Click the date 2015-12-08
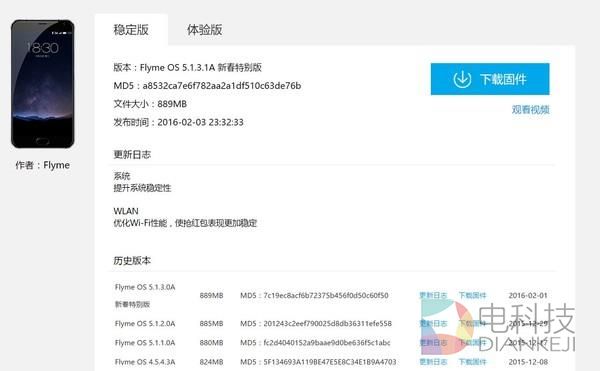 pyautogui.click(x=528, y=362)
